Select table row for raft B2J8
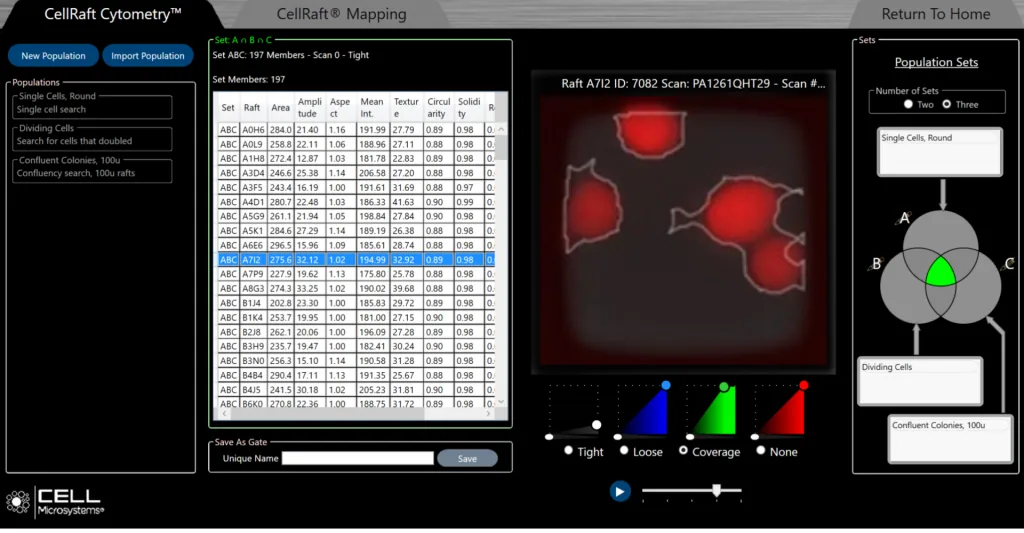The height and width of the screenshot is (533, 1024). coord(356,332)
